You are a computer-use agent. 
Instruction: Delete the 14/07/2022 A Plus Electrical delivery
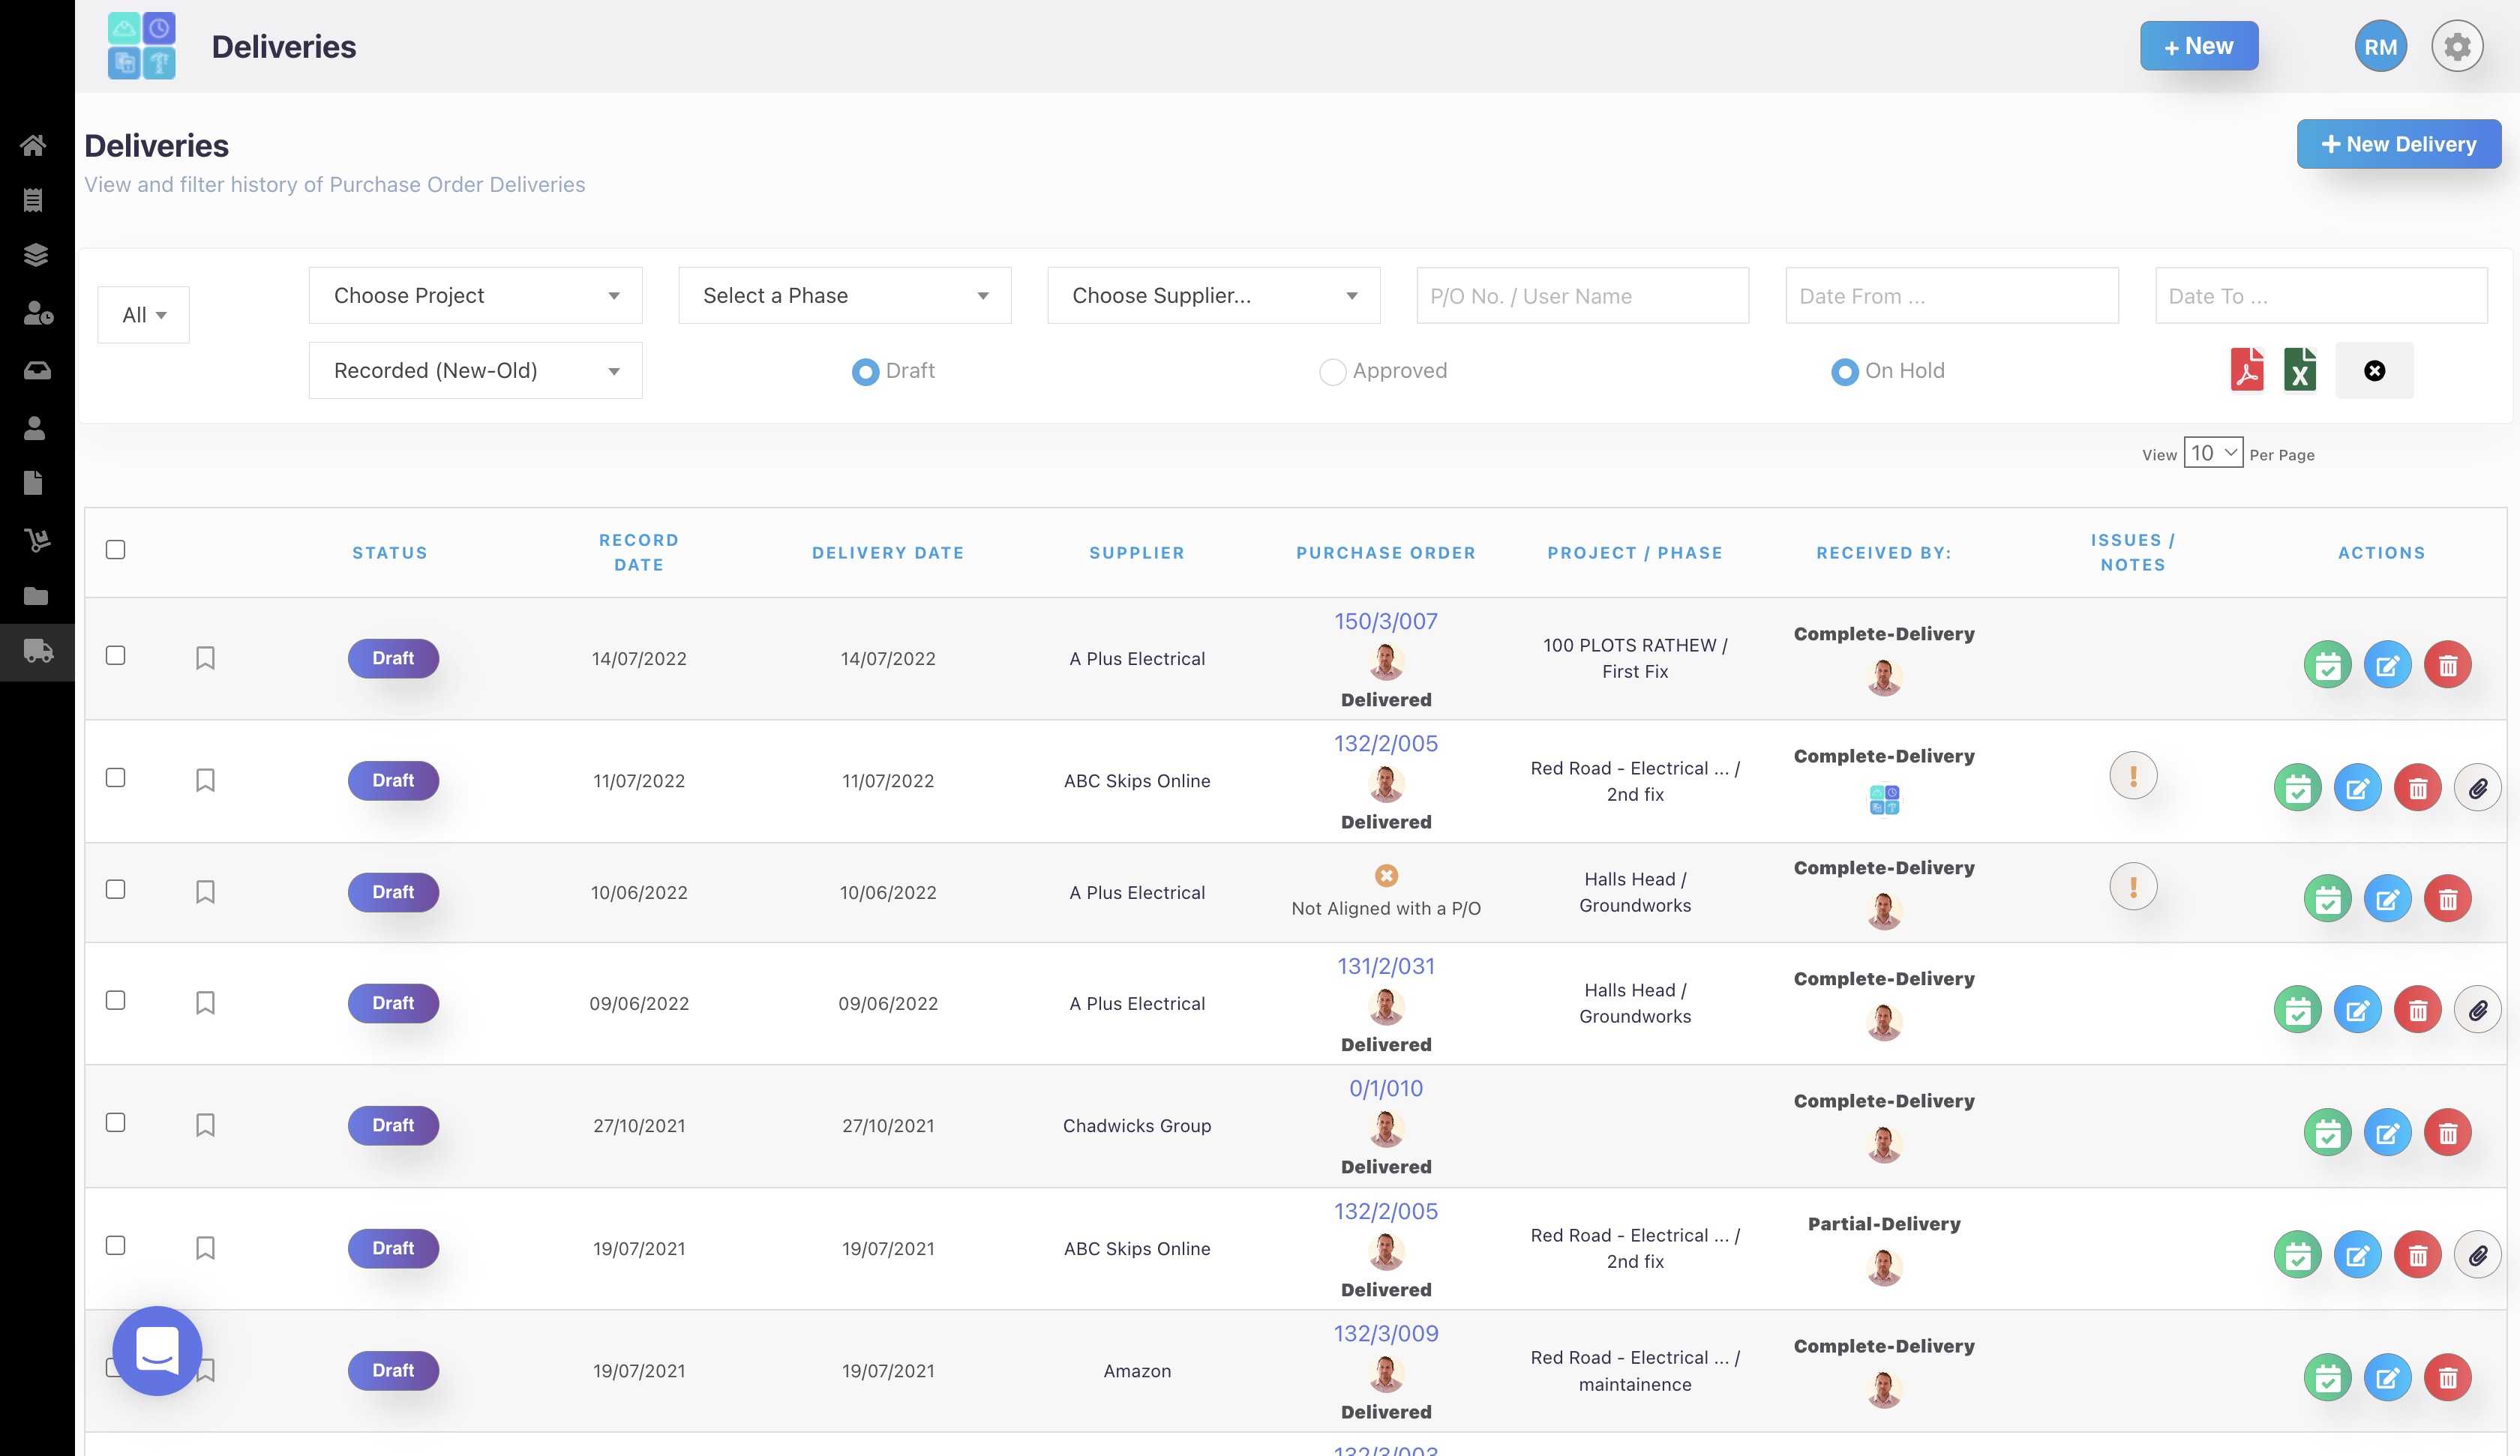point(2447,666)
